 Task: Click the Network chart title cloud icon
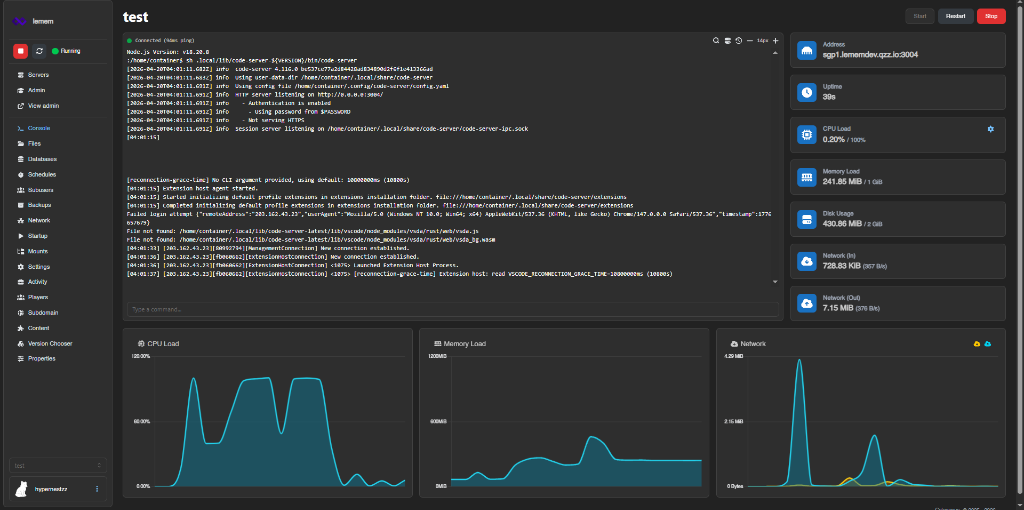click(734, 343)
